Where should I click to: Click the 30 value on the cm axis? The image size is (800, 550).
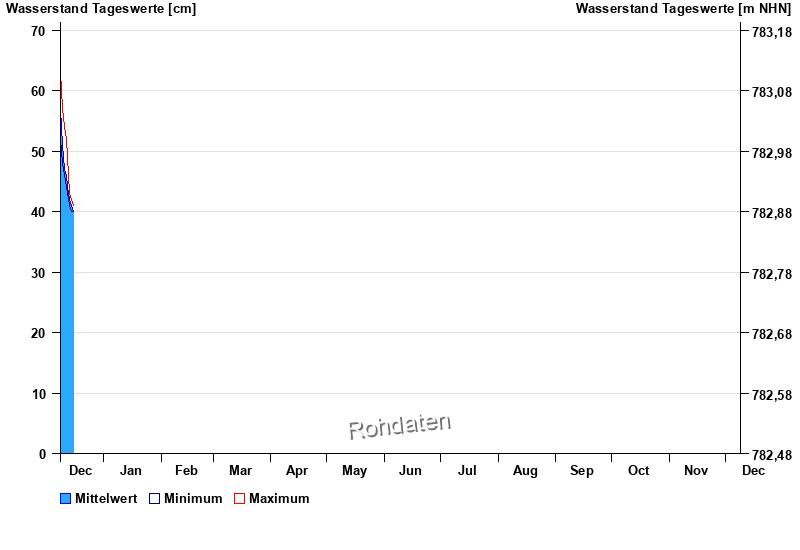click(x=38, y=273)
